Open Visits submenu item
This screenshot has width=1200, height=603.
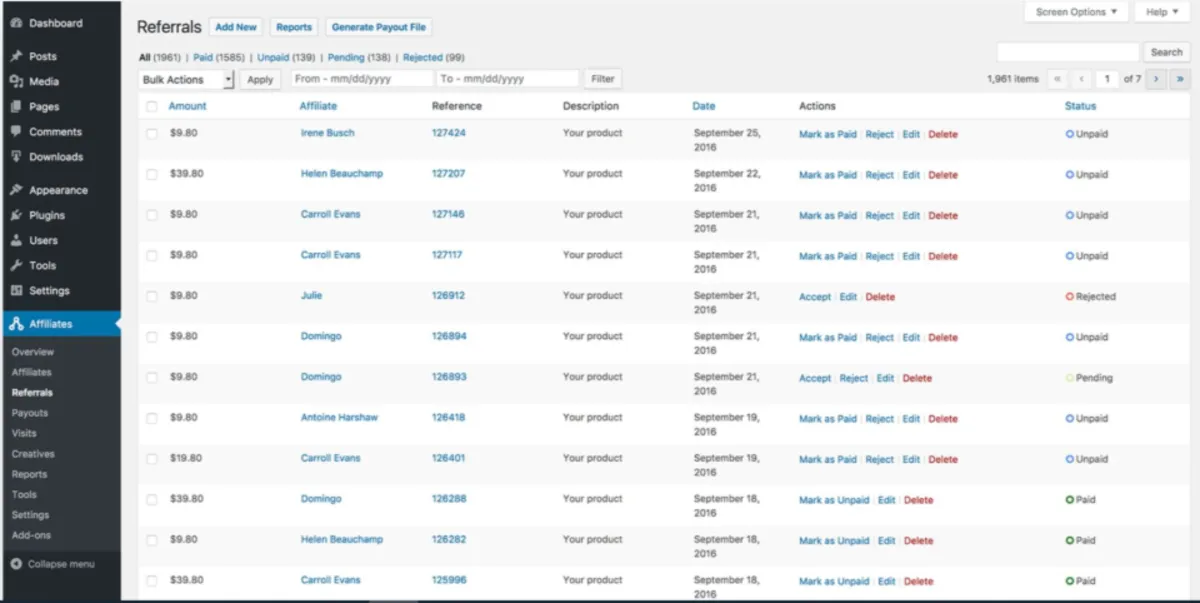(24, 433)
